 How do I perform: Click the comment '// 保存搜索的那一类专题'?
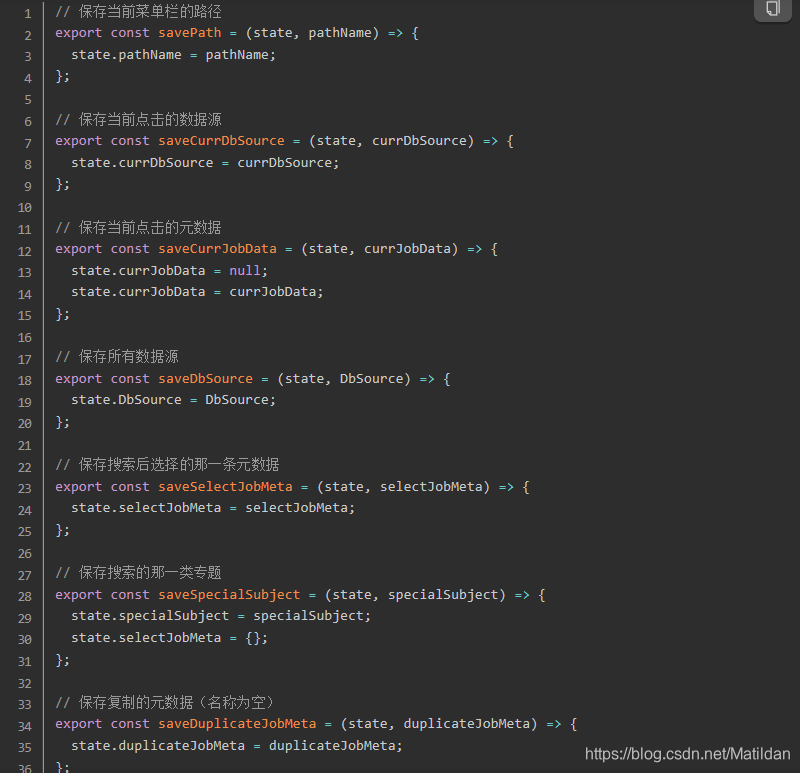point(138,572)
